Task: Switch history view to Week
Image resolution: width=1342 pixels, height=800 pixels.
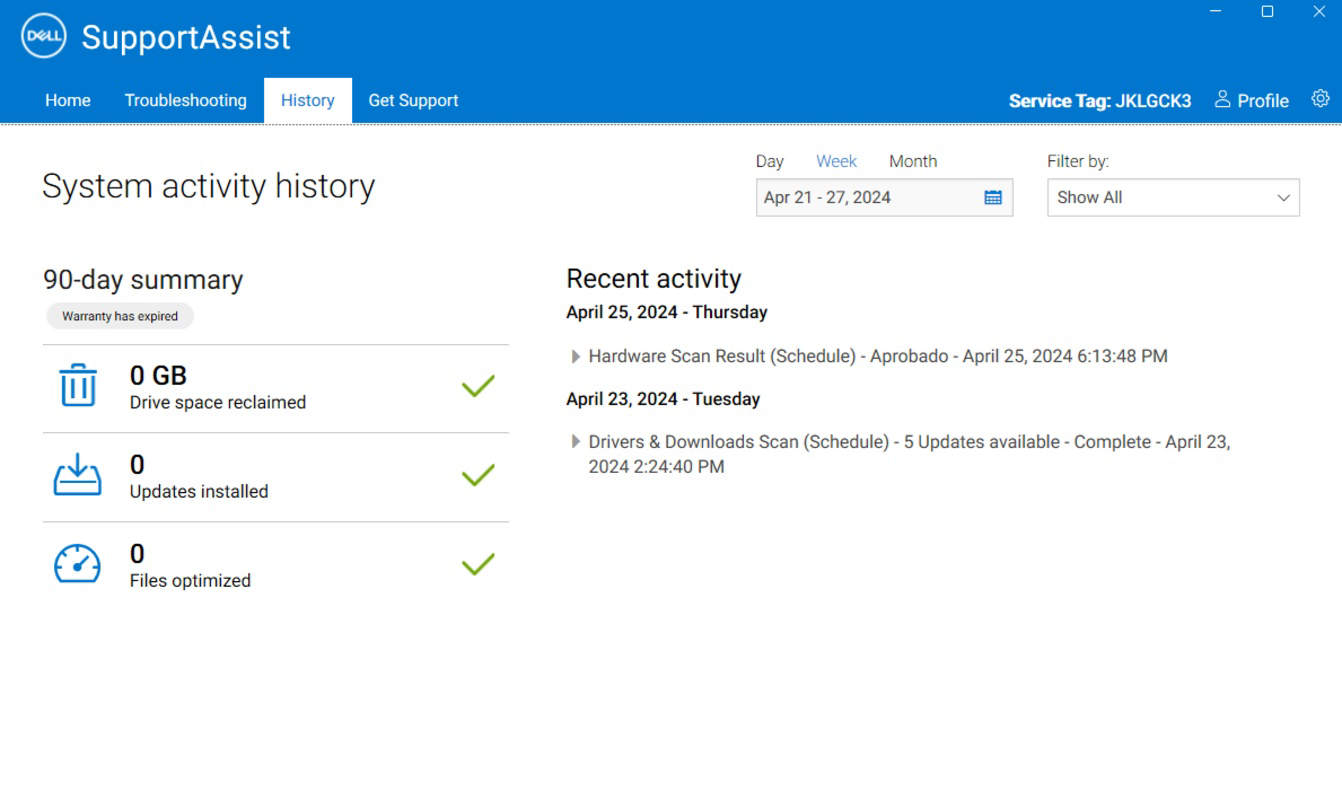Action: point(836,161)
